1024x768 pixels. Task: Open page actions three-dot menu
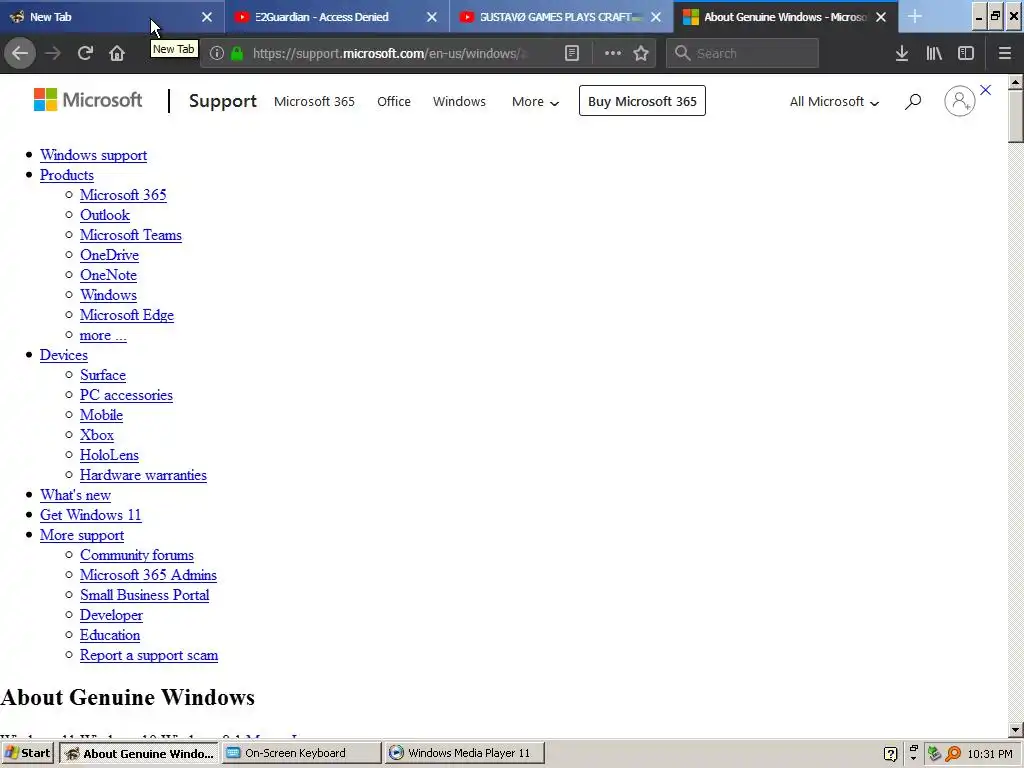click(613, 53)
